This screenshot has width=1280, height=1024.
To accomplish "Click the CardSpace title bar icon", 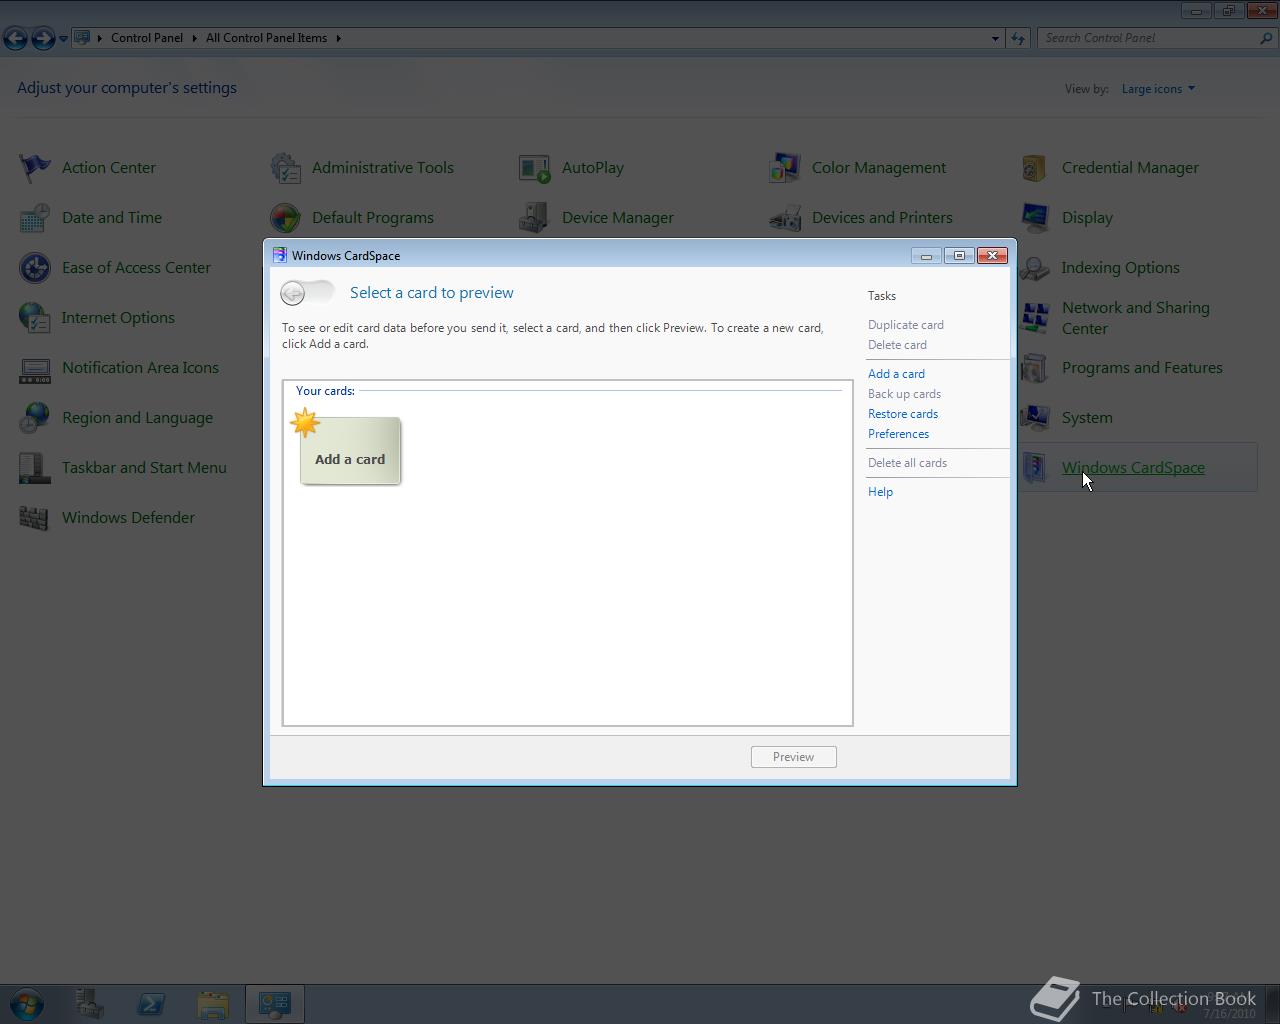I will [x=280, y=256].
